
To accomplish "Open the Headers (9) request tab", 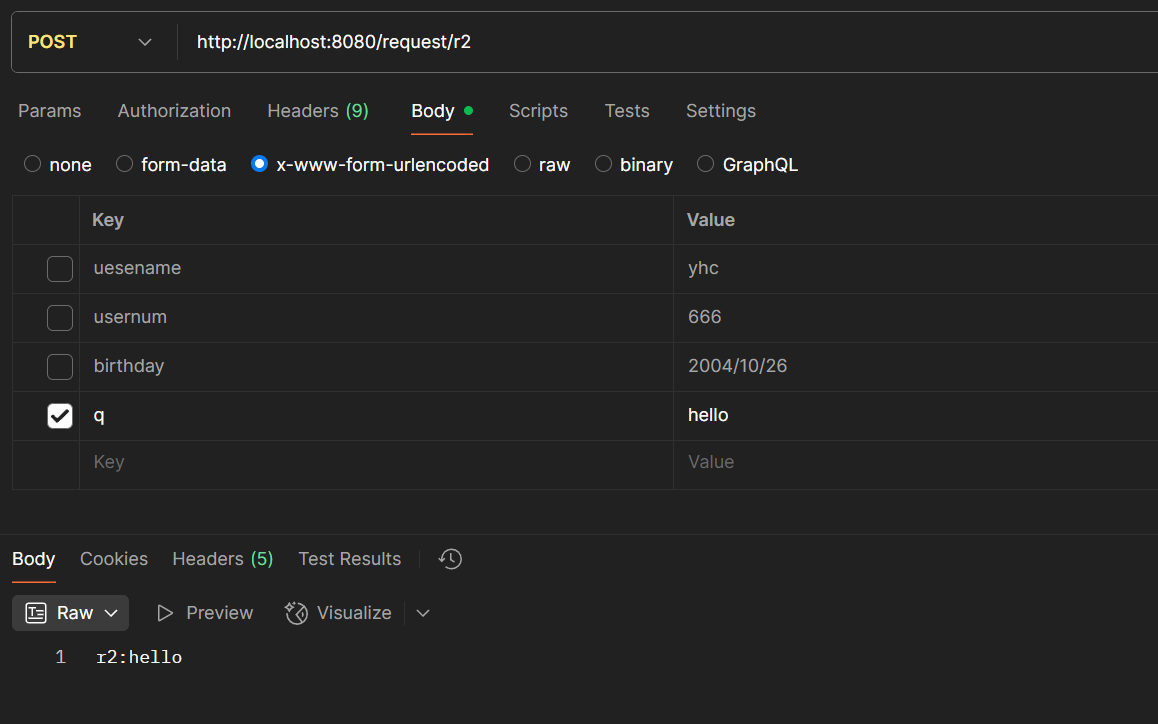I will [x=318, y=111].
